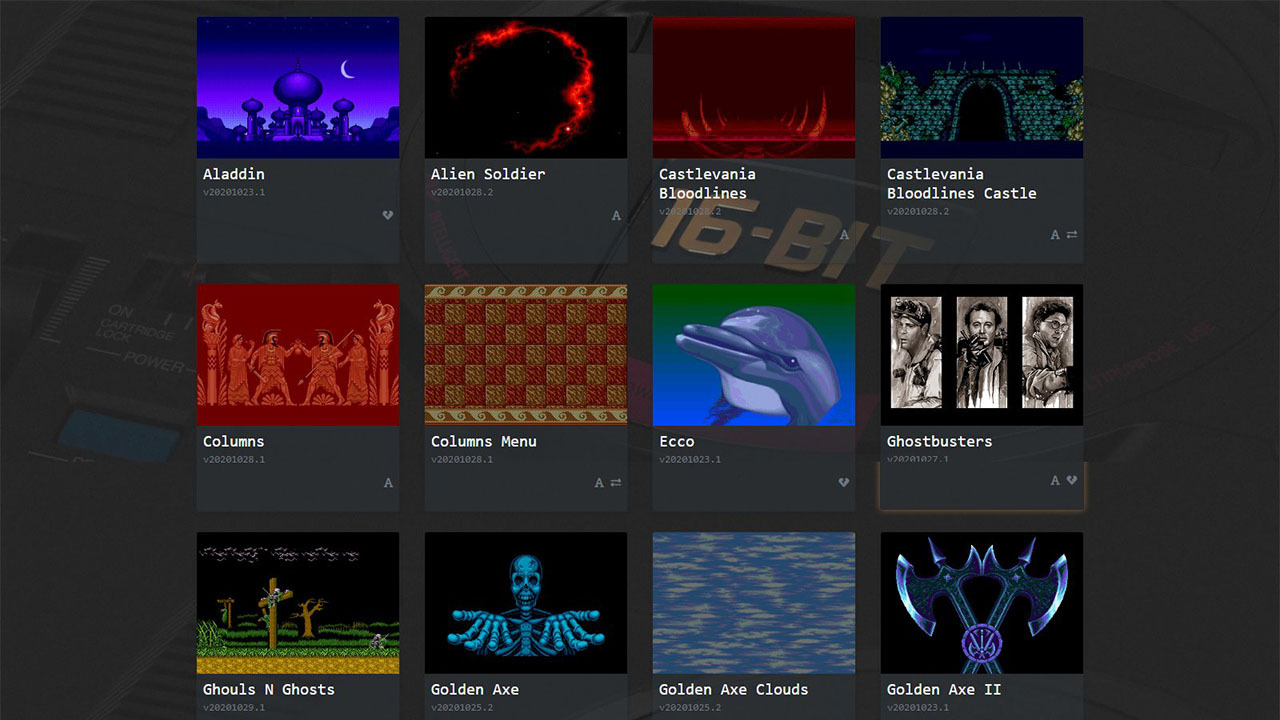The height and width of the screenshot is (720, 1280).
Task: Select the "Ecco" title
Action: 676,441
